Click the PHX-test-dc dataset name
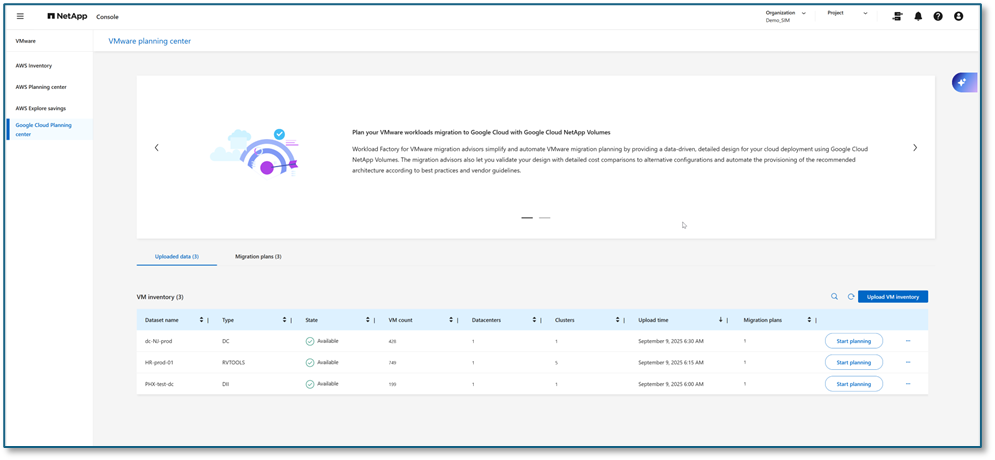This screenshot has width=995, height=460. tap(159, 384)
